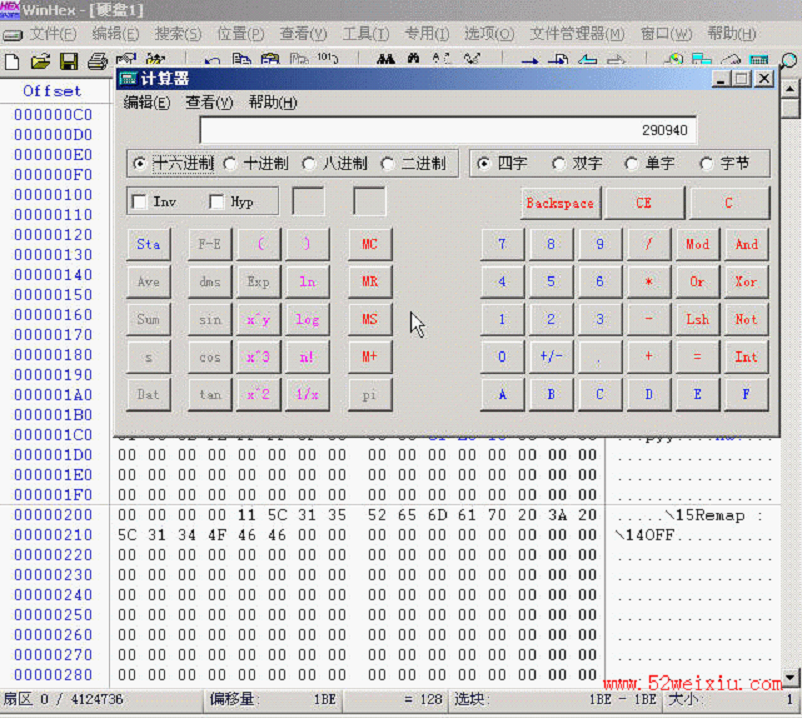
Task: Click hex digit F button
Action: coord(746,394)
